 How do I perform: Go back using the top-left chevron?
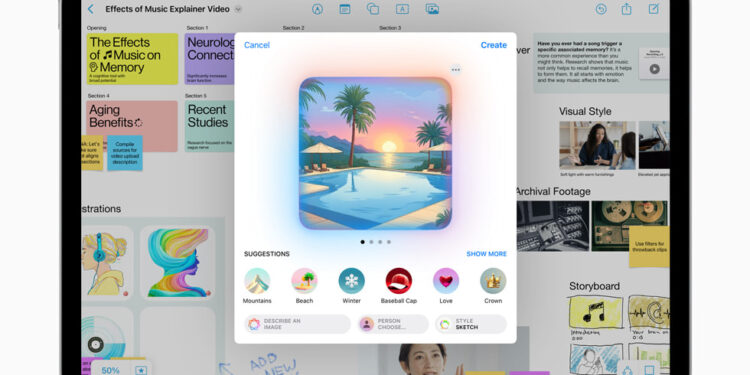pyautogui.click(x=91, y=9)
